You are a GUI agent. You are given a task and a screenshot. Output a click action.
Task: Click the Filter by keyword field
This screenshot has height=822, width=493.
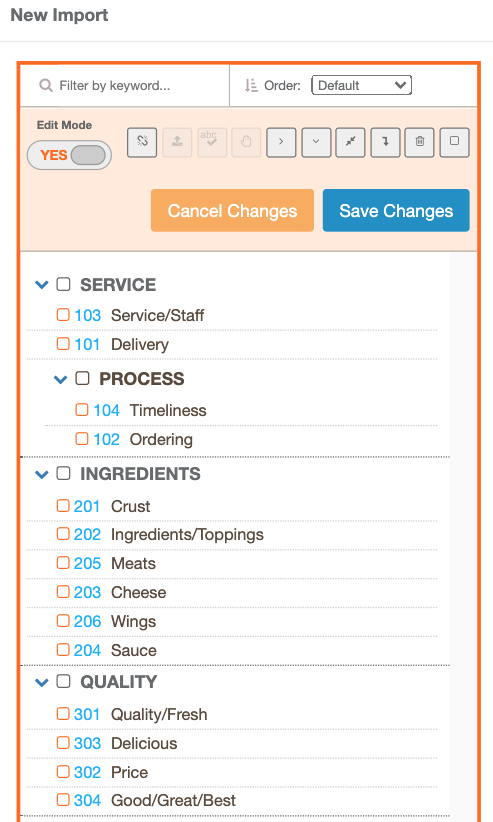tap(125, 85)
